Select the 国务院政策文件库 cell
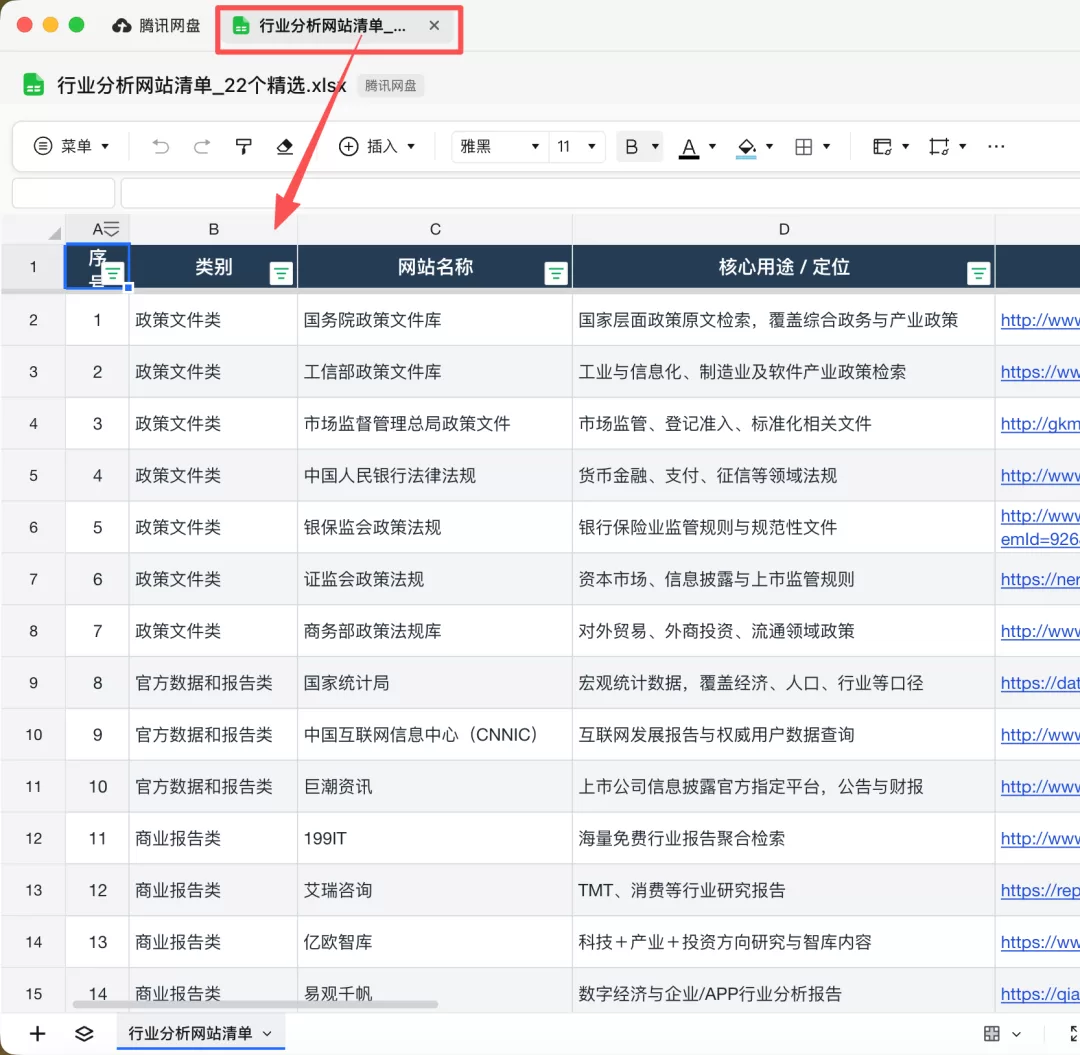 click(435, 320)
